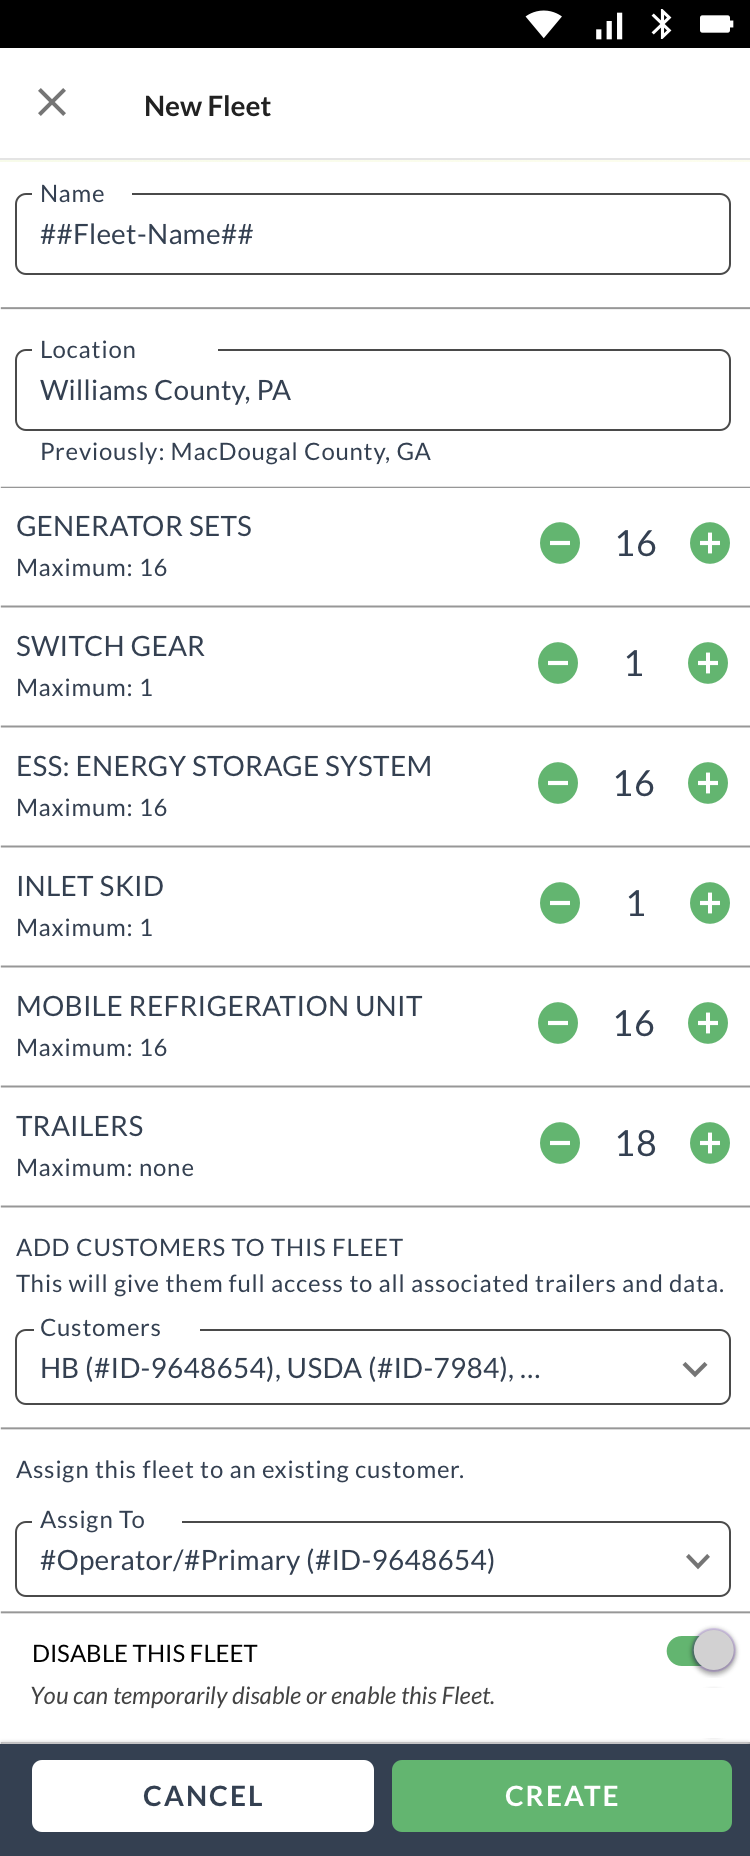Increase Inlet Skid count
Viewport: 750px width, 1856px height.
pyautogui.click(x=710, y=903)
